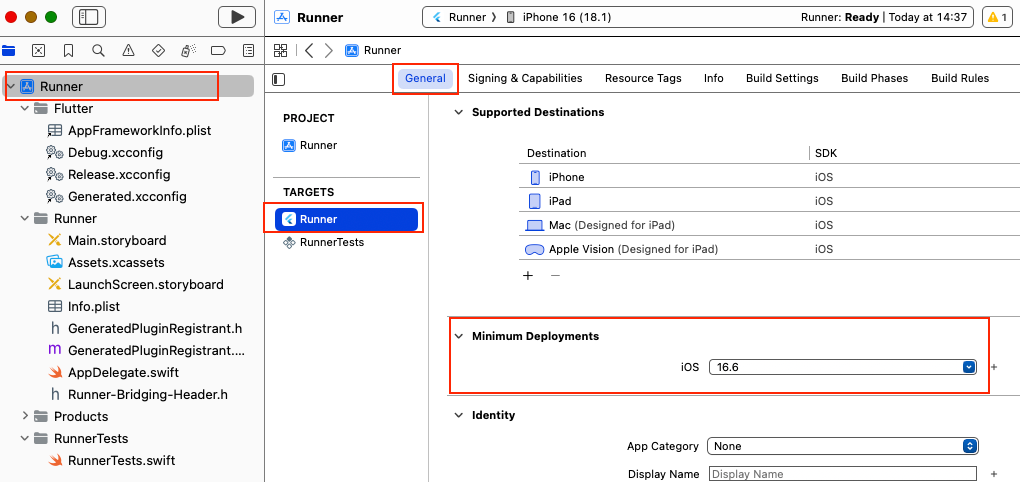1020x482 pixels.
Task: Open the Build Settings tab
Action: tap(782, 79)
